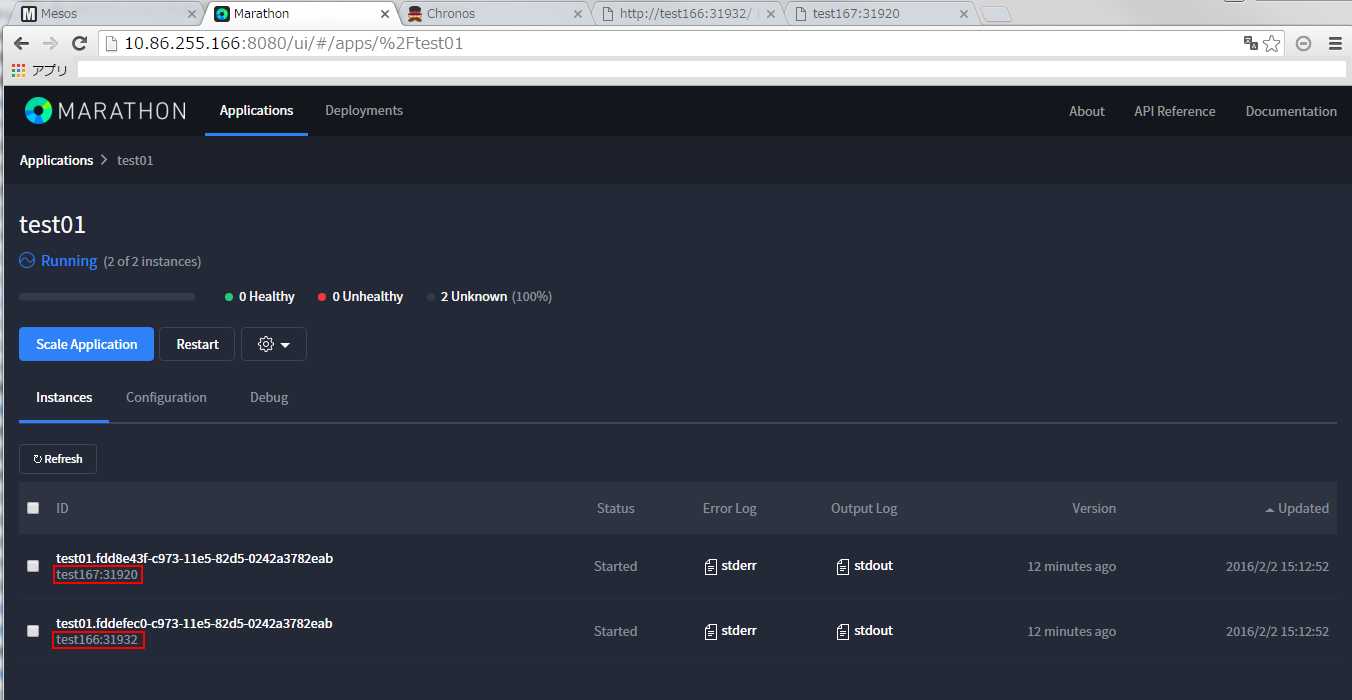Image resolution: width=1352 pixels, height=700 pixels.
Task: Check the test01.fdd8e43f instance checkbox
Action: pos(33,566)
